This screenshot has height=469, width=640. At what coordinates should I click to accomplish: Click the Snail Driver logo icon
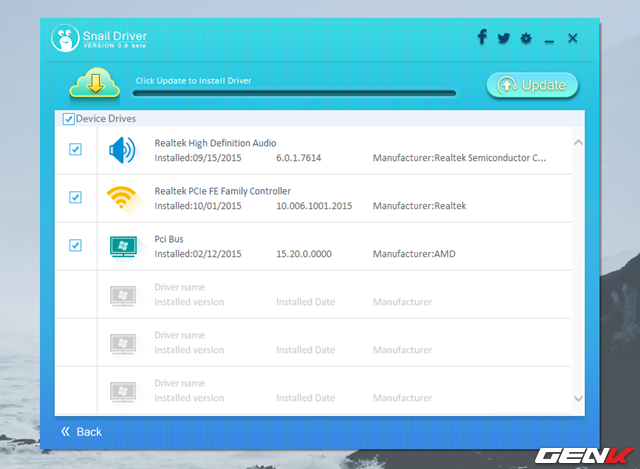point(65,38)
